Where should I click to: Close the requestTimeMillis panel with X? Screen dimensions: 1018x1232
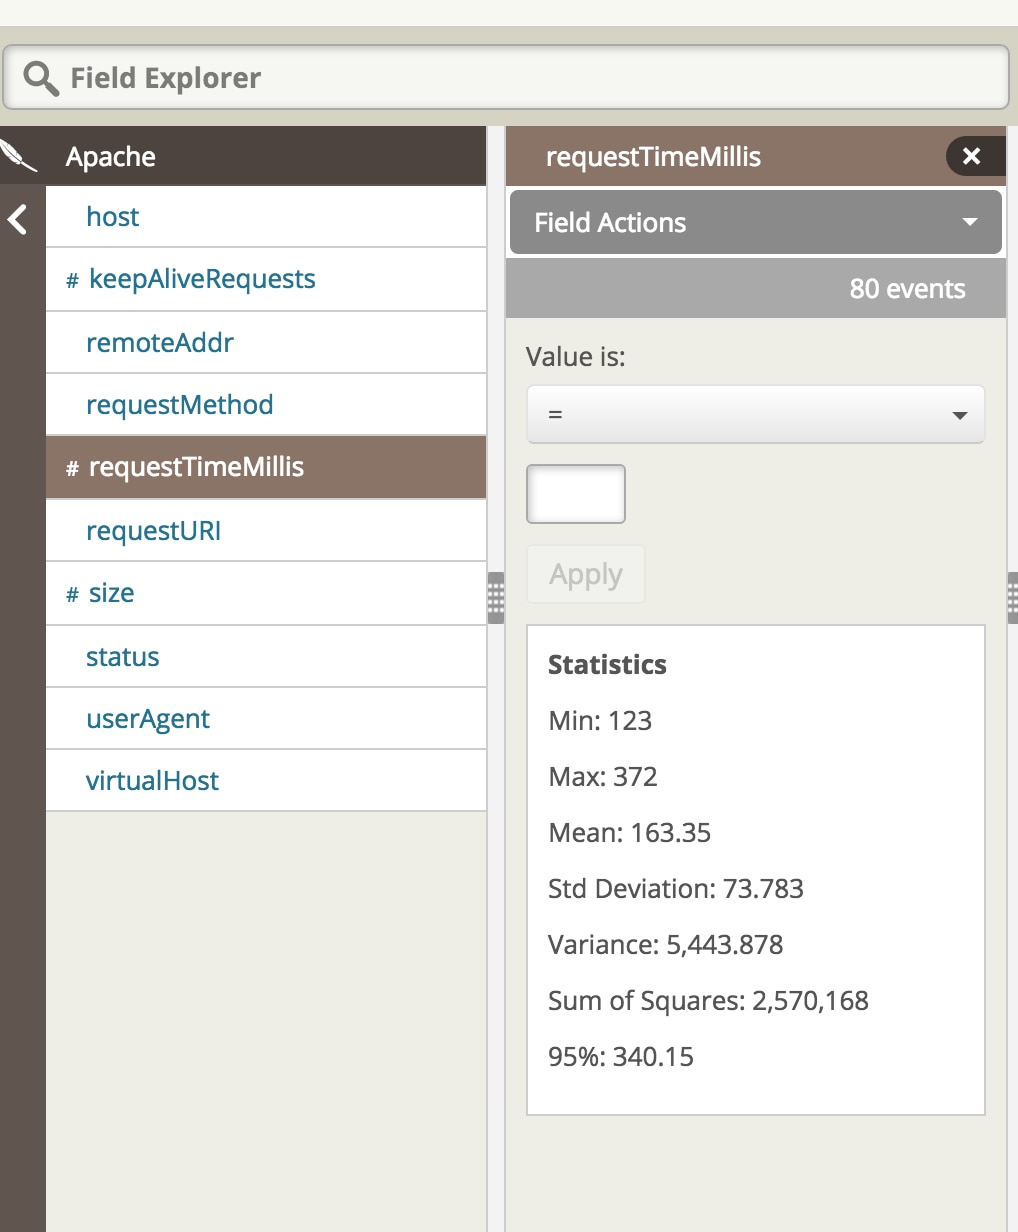[x=971, y=156]
